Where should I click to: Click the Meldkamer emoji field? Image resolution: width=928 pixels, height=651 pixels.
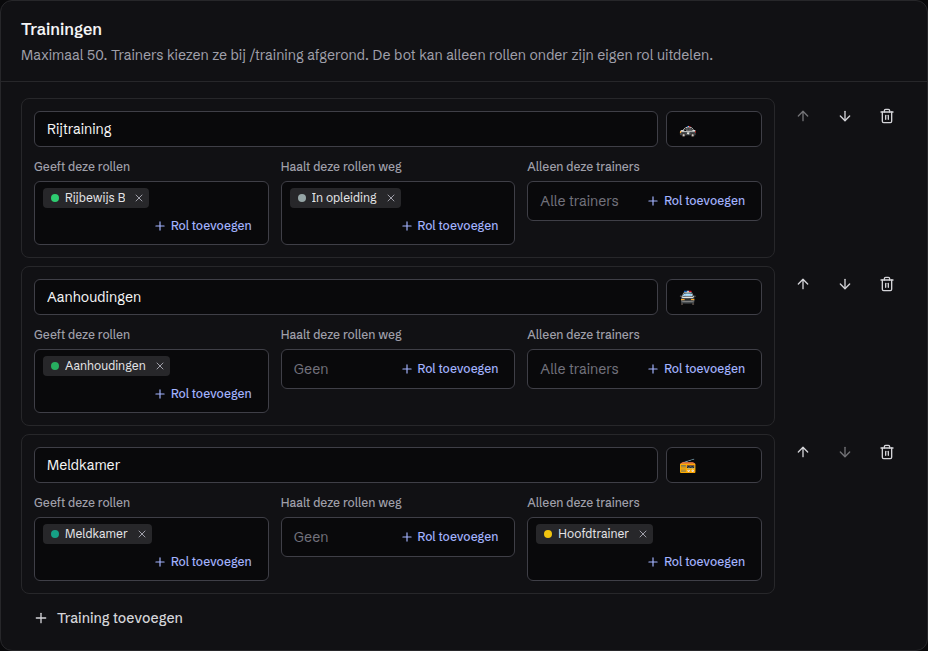714,465
